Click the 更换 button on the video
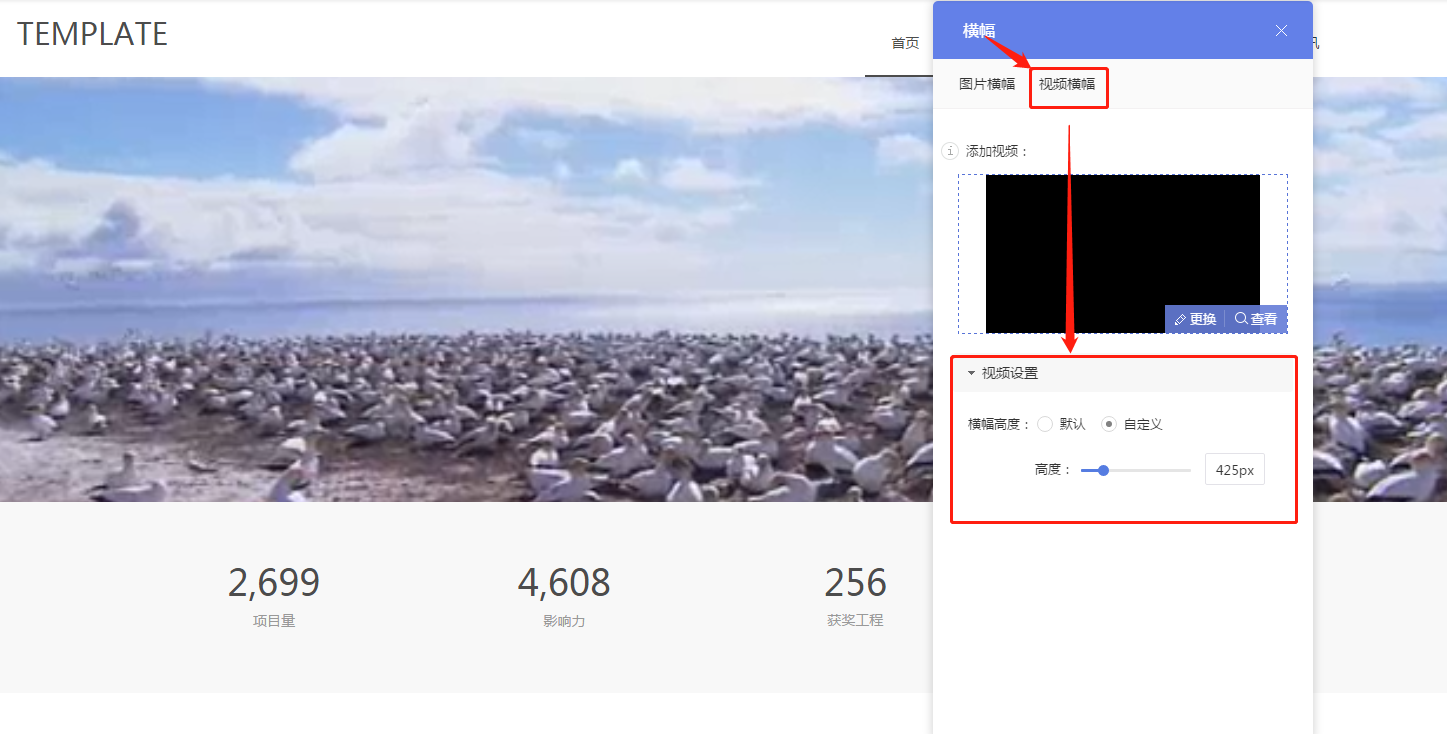1447x734 pixels. click(x=1195, y=319)
